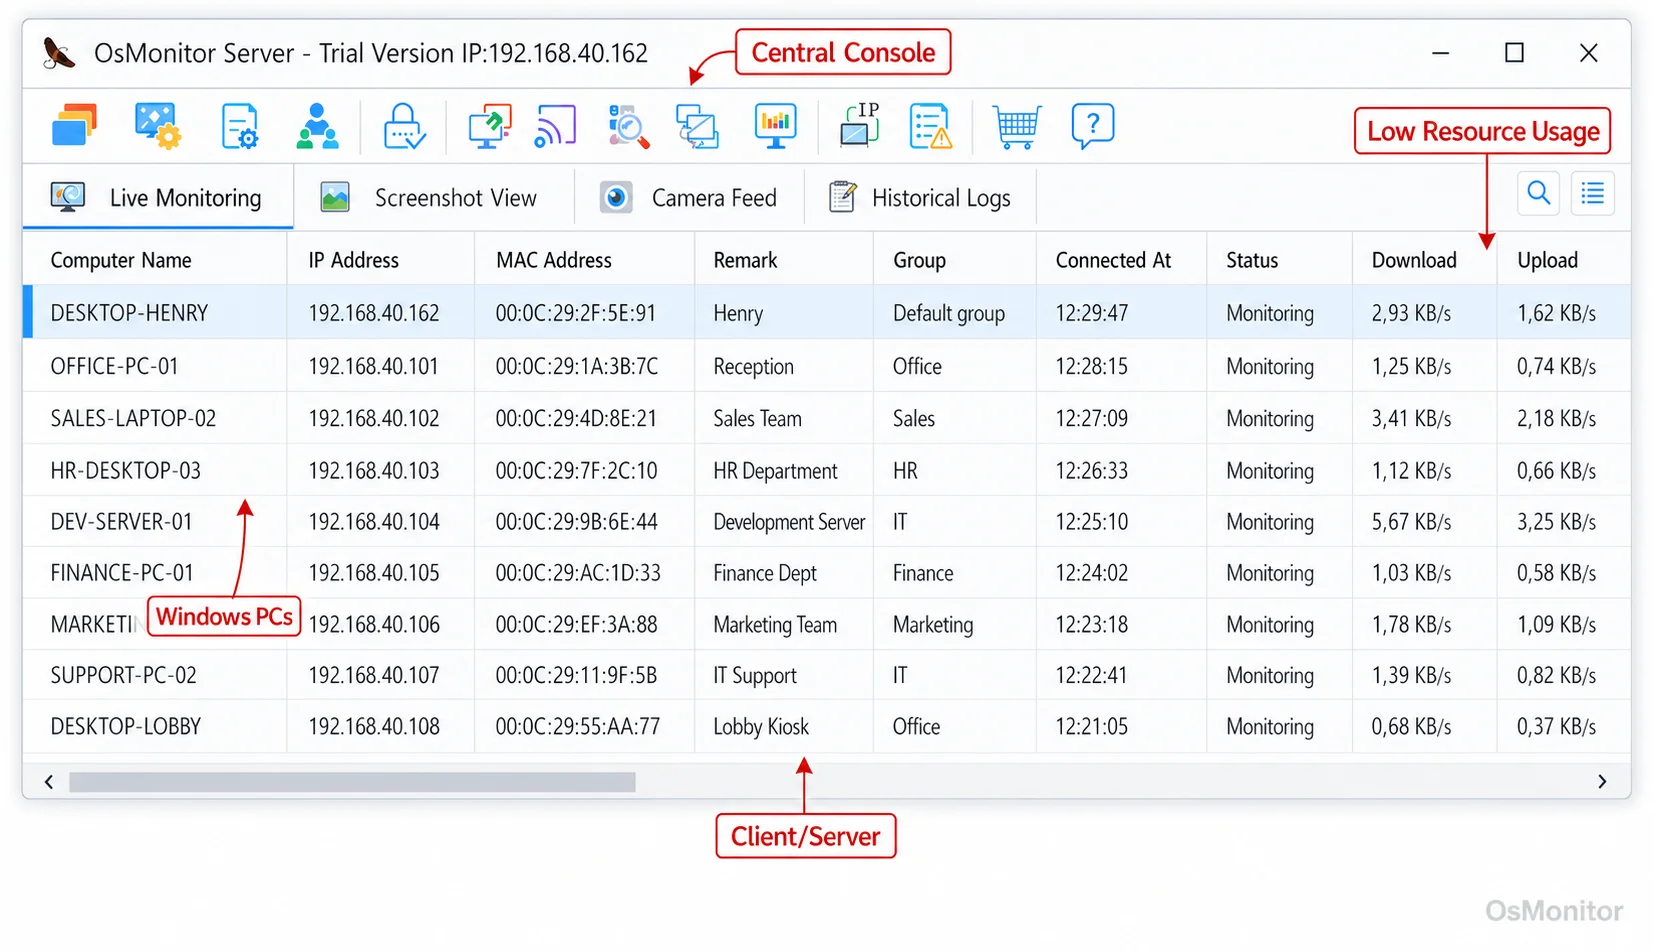Click the IP laptop toolbar icon
1654x951 pixels.
click(x=859, y=125)
